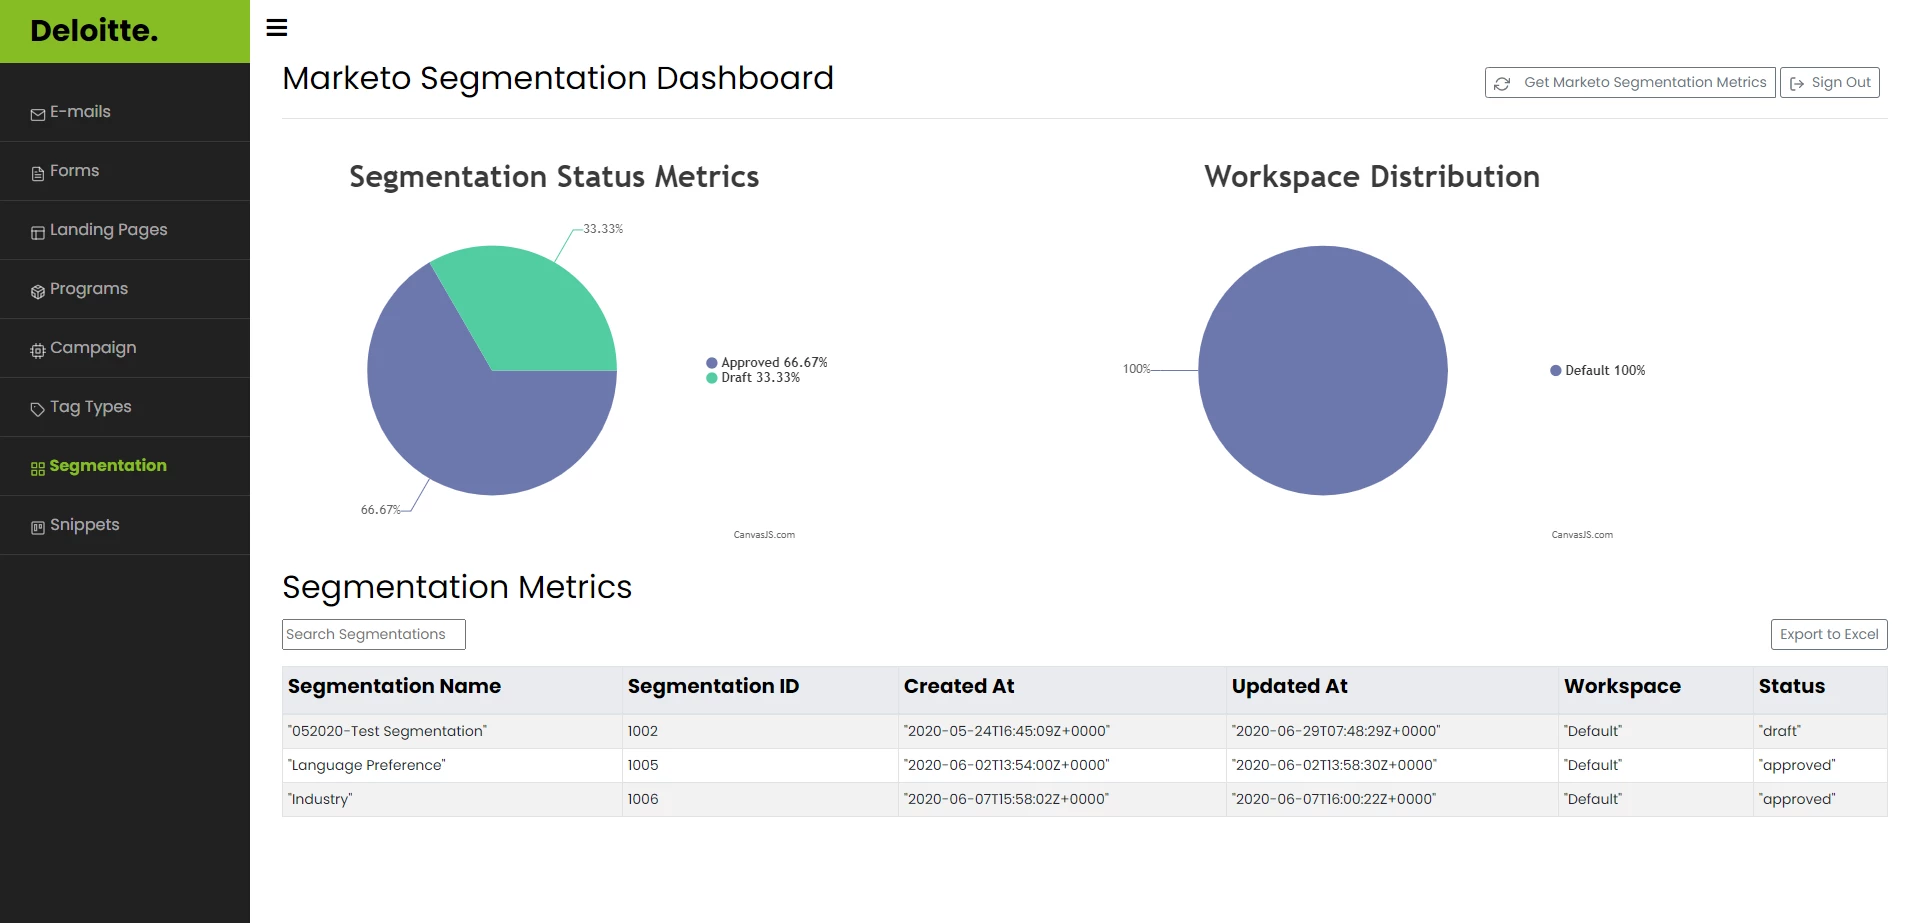Viewport: 1920px width, 923px height.
Task: Click the "approved" status for Language Preference
Action: [1820, 765]
